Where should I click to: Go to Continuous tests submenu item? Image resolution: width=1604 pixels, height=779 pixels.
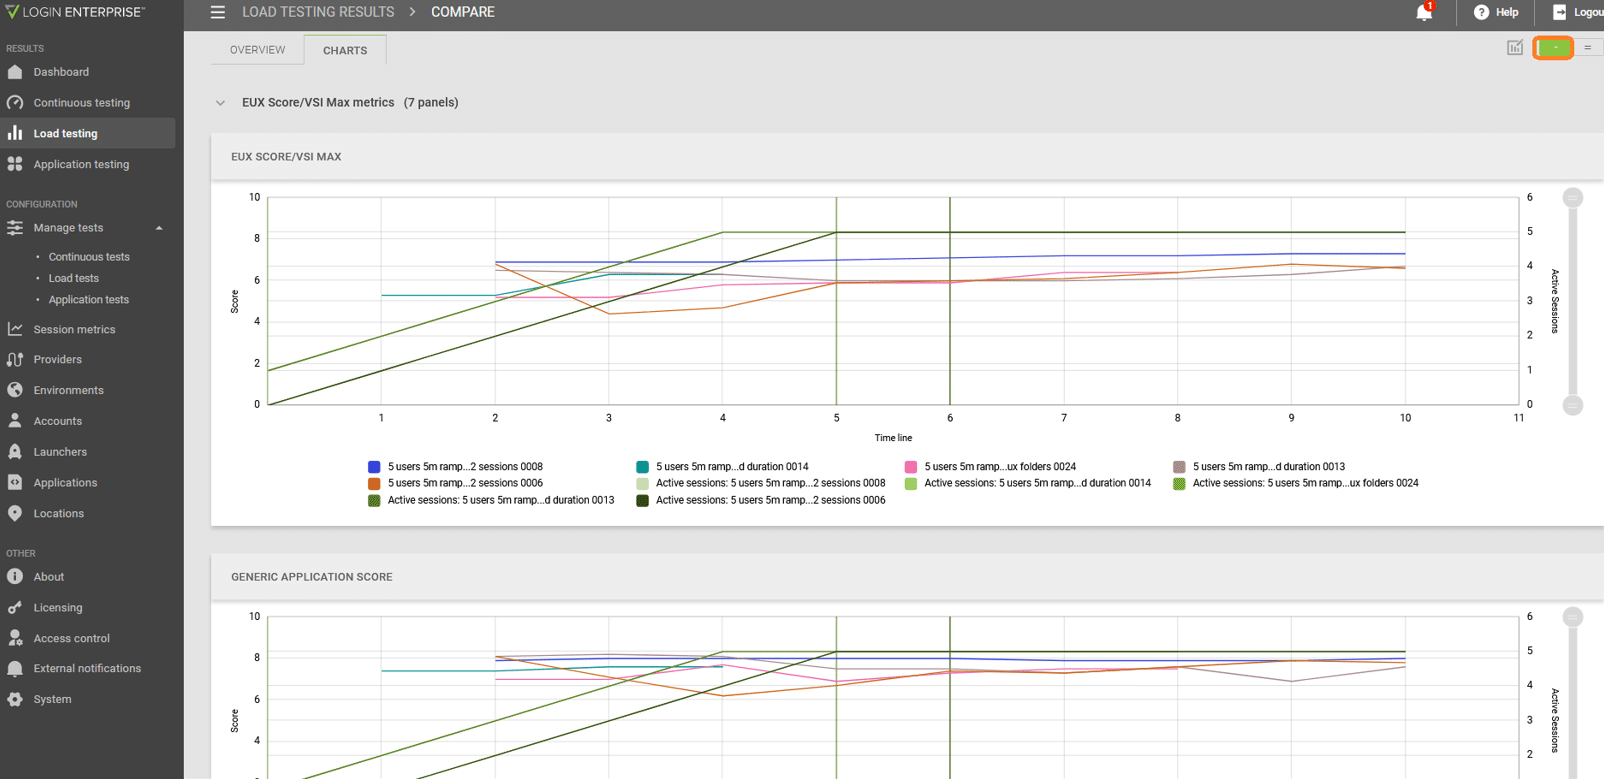(89, 257)
